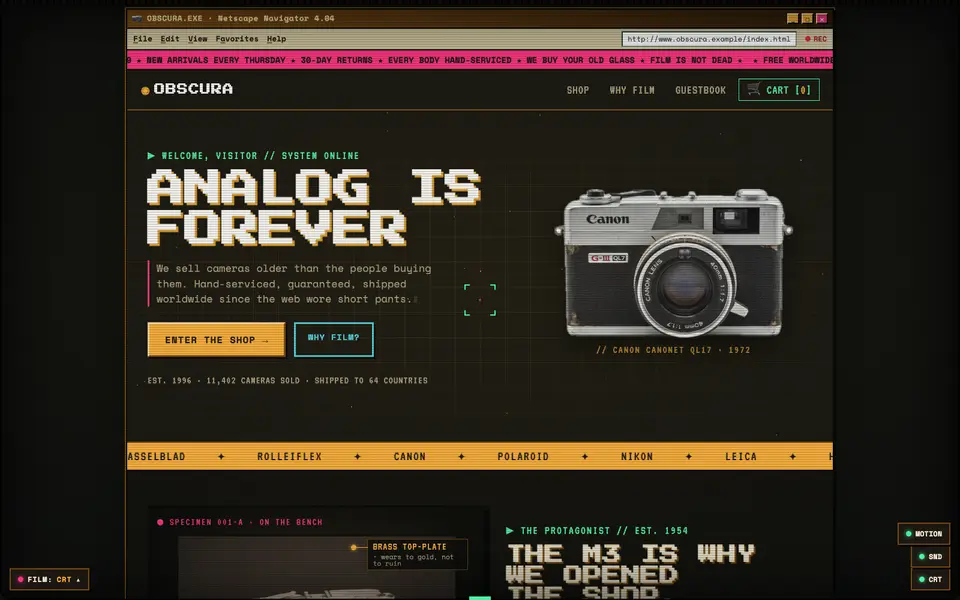Click THE PROTAGONIST // EST. 1954 text

[x=597, y=531]
